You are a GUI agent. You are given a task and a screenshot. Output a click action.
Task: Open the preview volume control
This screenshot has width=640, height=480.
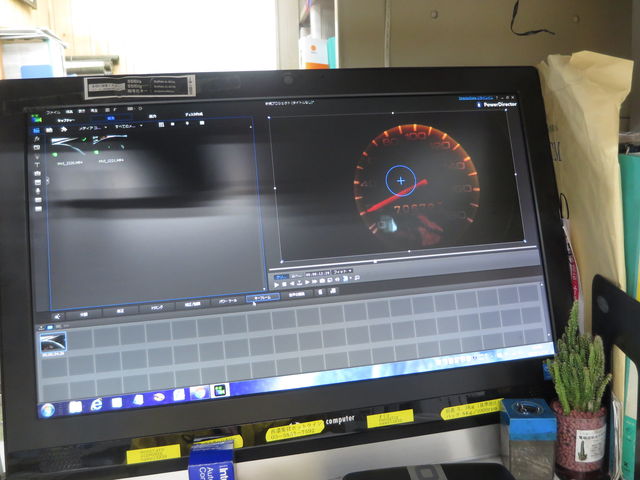point(337,280)
